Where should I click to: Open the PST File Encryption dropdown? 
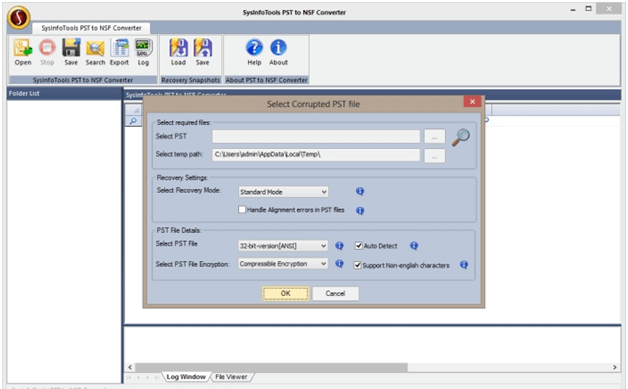(x=283, y=264)
